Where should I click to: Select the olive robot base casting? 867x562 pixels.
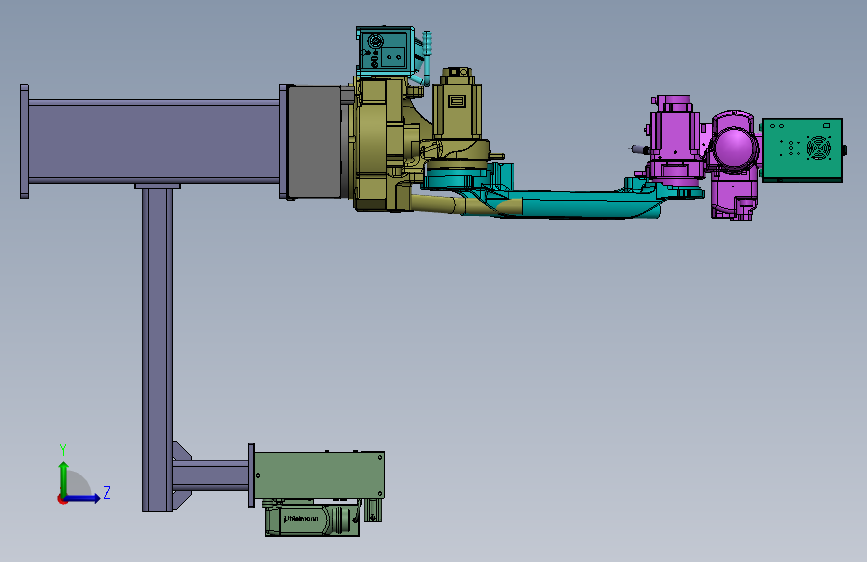(x=382, y=145)
